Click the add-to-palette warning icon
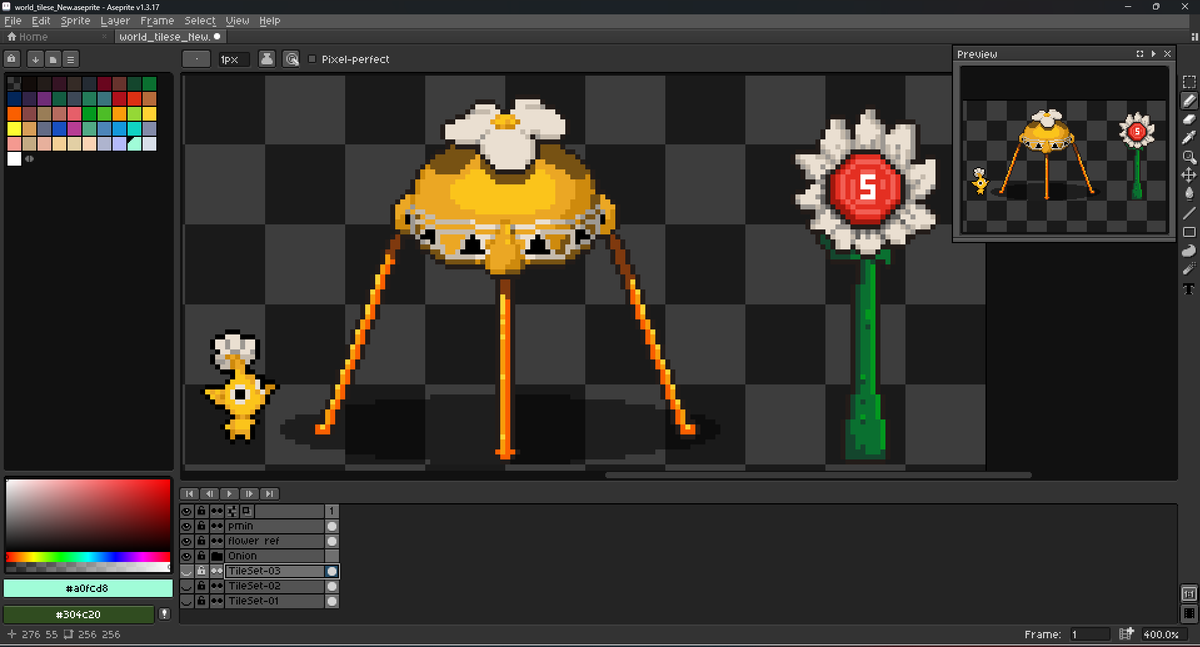Image resolution: width=1200 pixels, height=647 pixels. tap(165, 614)
